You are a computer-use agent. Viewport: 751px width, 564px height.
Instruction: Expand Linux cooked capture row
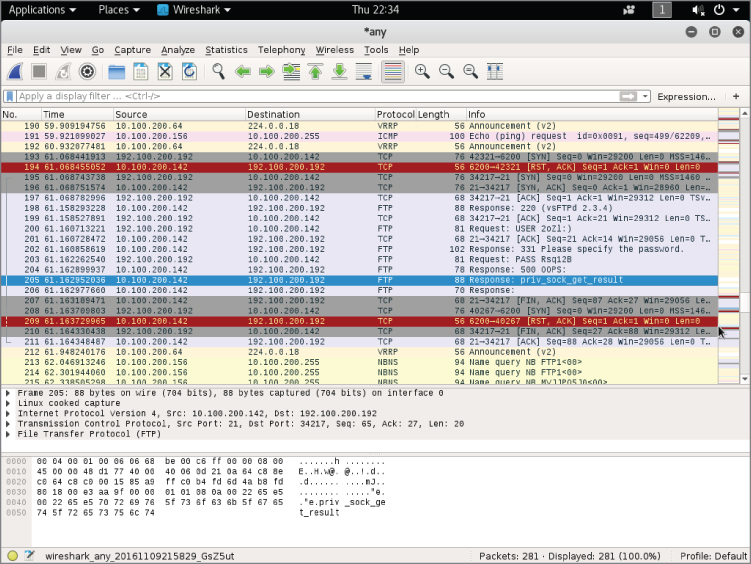8,403
